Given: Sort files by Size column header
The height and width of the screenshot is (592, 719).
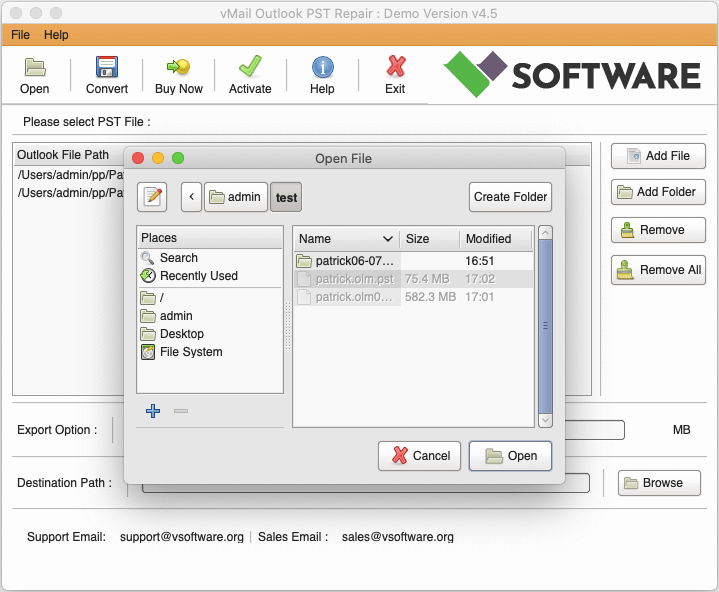Looking at the screenshot, I should [x=430, y=238].
